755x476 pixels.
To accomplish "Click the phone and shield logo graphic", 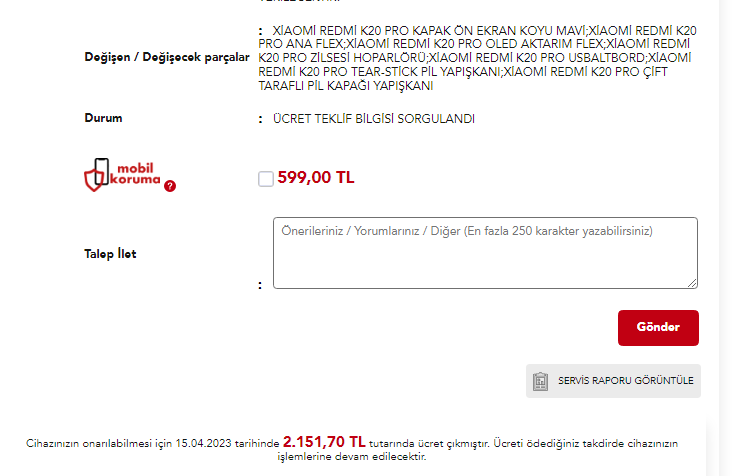I will click(97, 174).
